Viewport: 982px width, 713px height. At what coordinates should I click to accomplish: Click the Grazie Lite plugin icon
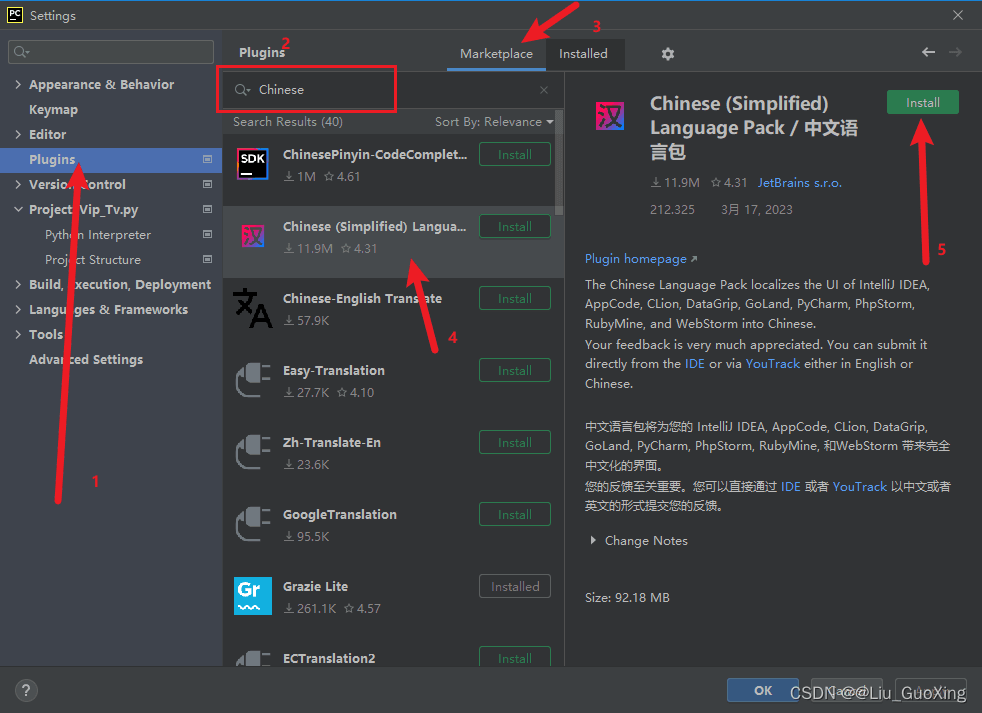click(x=253, y=596)
